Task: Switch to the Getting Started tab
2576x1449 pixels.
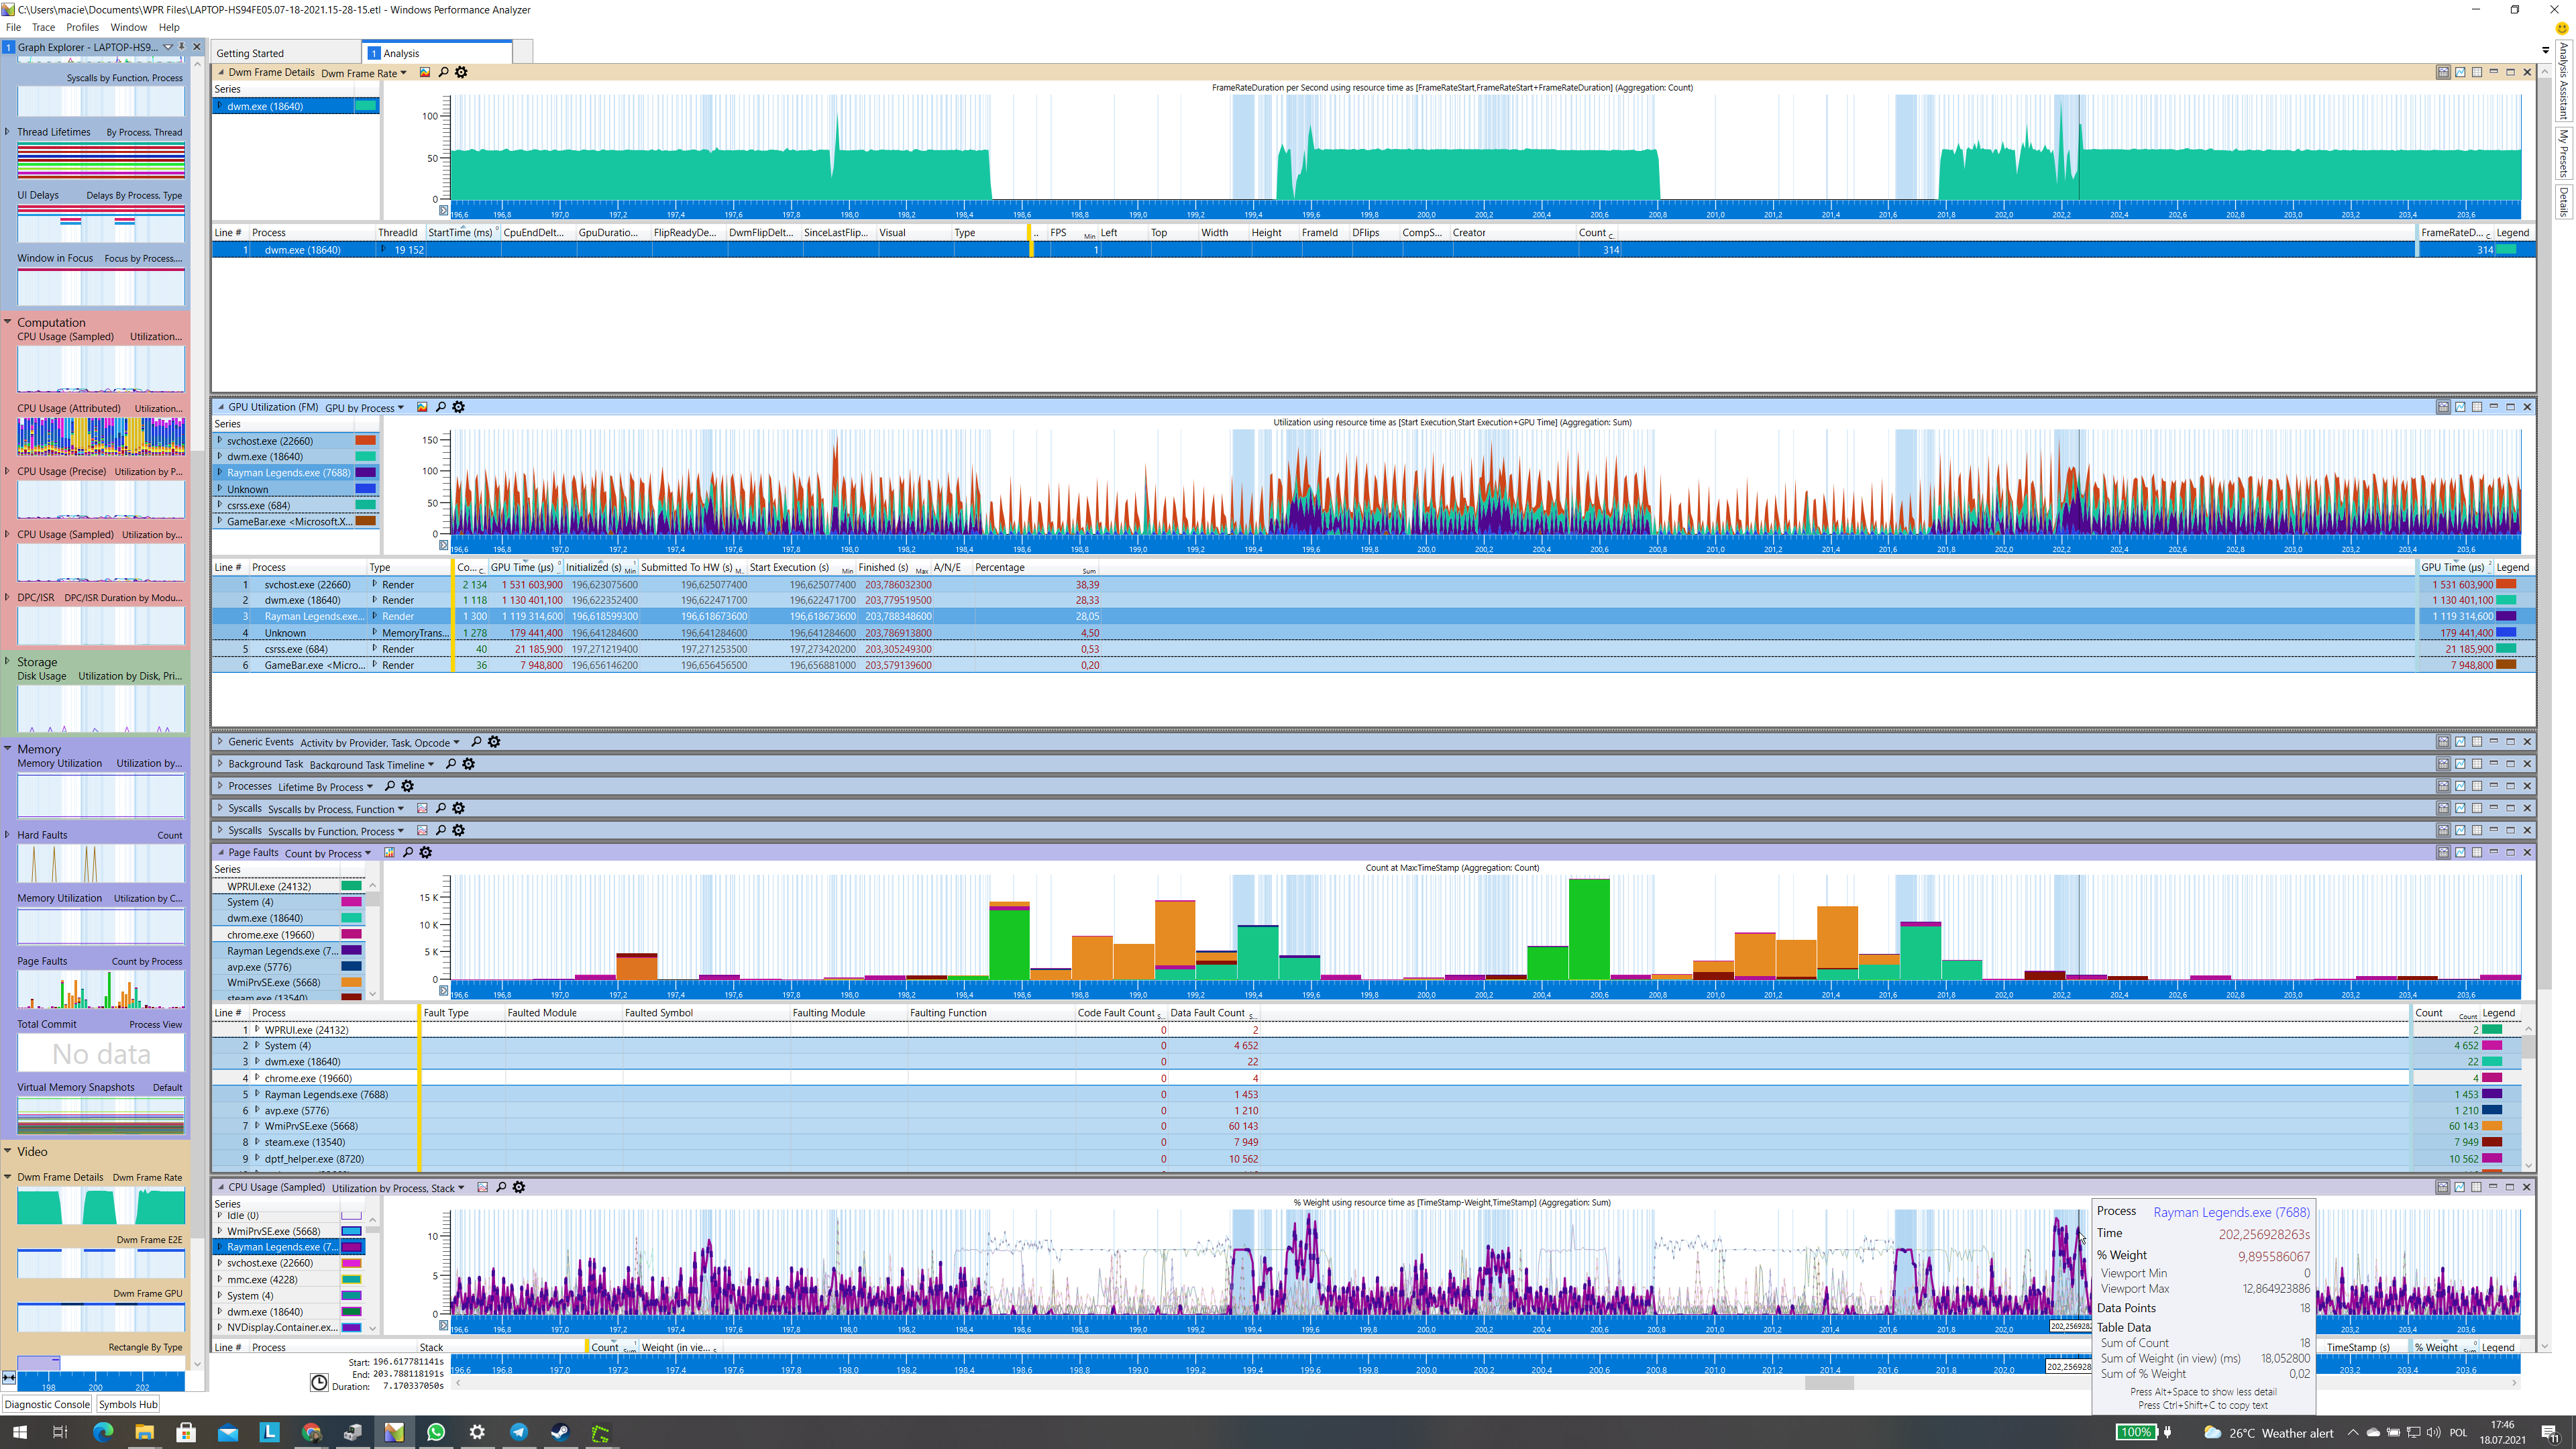Action: click(250, 54)
